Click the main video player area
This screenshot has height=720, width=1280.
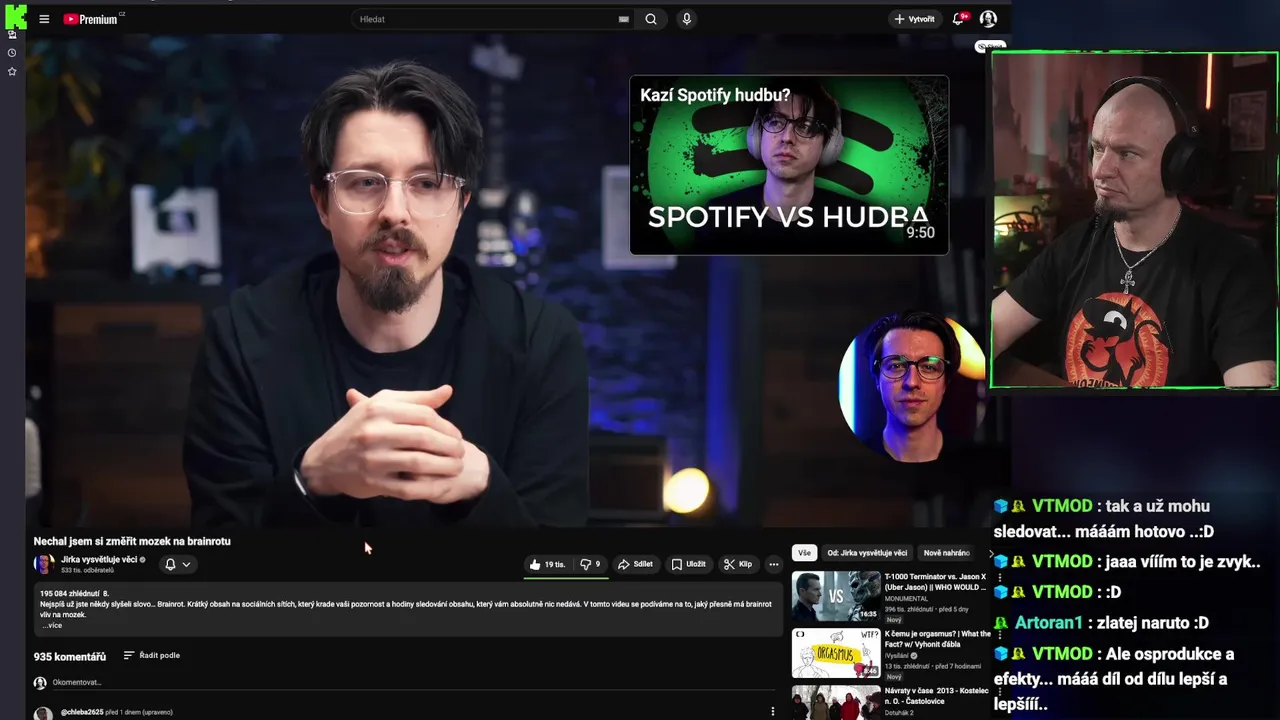pyautogui.click(x=505, y=280)
